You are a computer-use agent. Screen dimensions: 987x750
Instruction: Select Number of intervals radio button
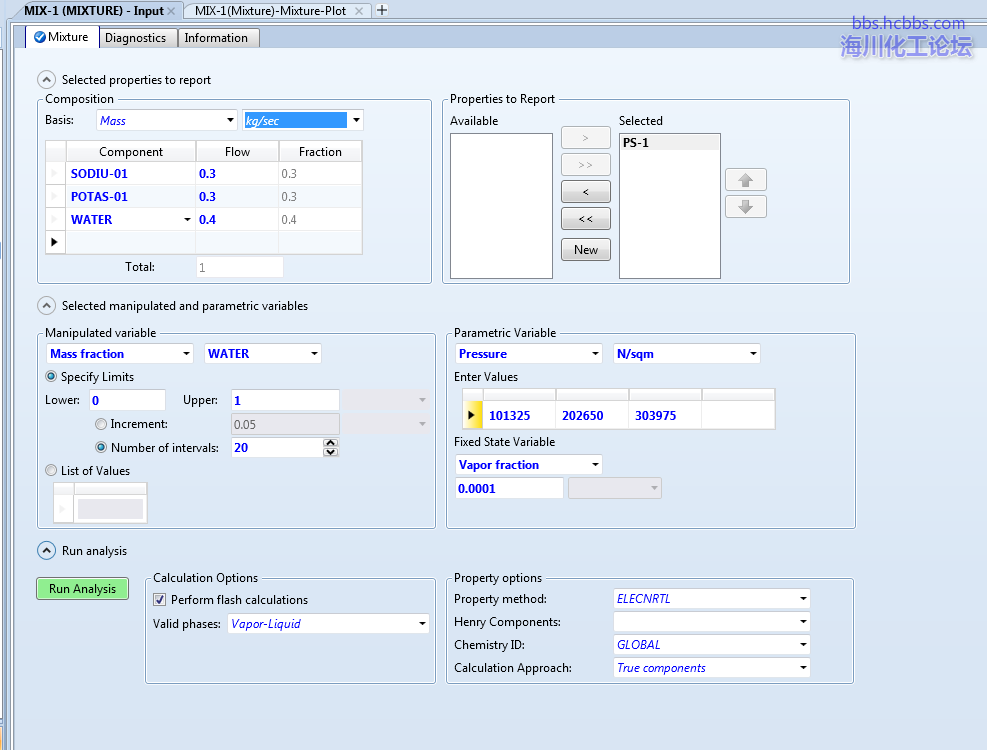tap(101, 448)
